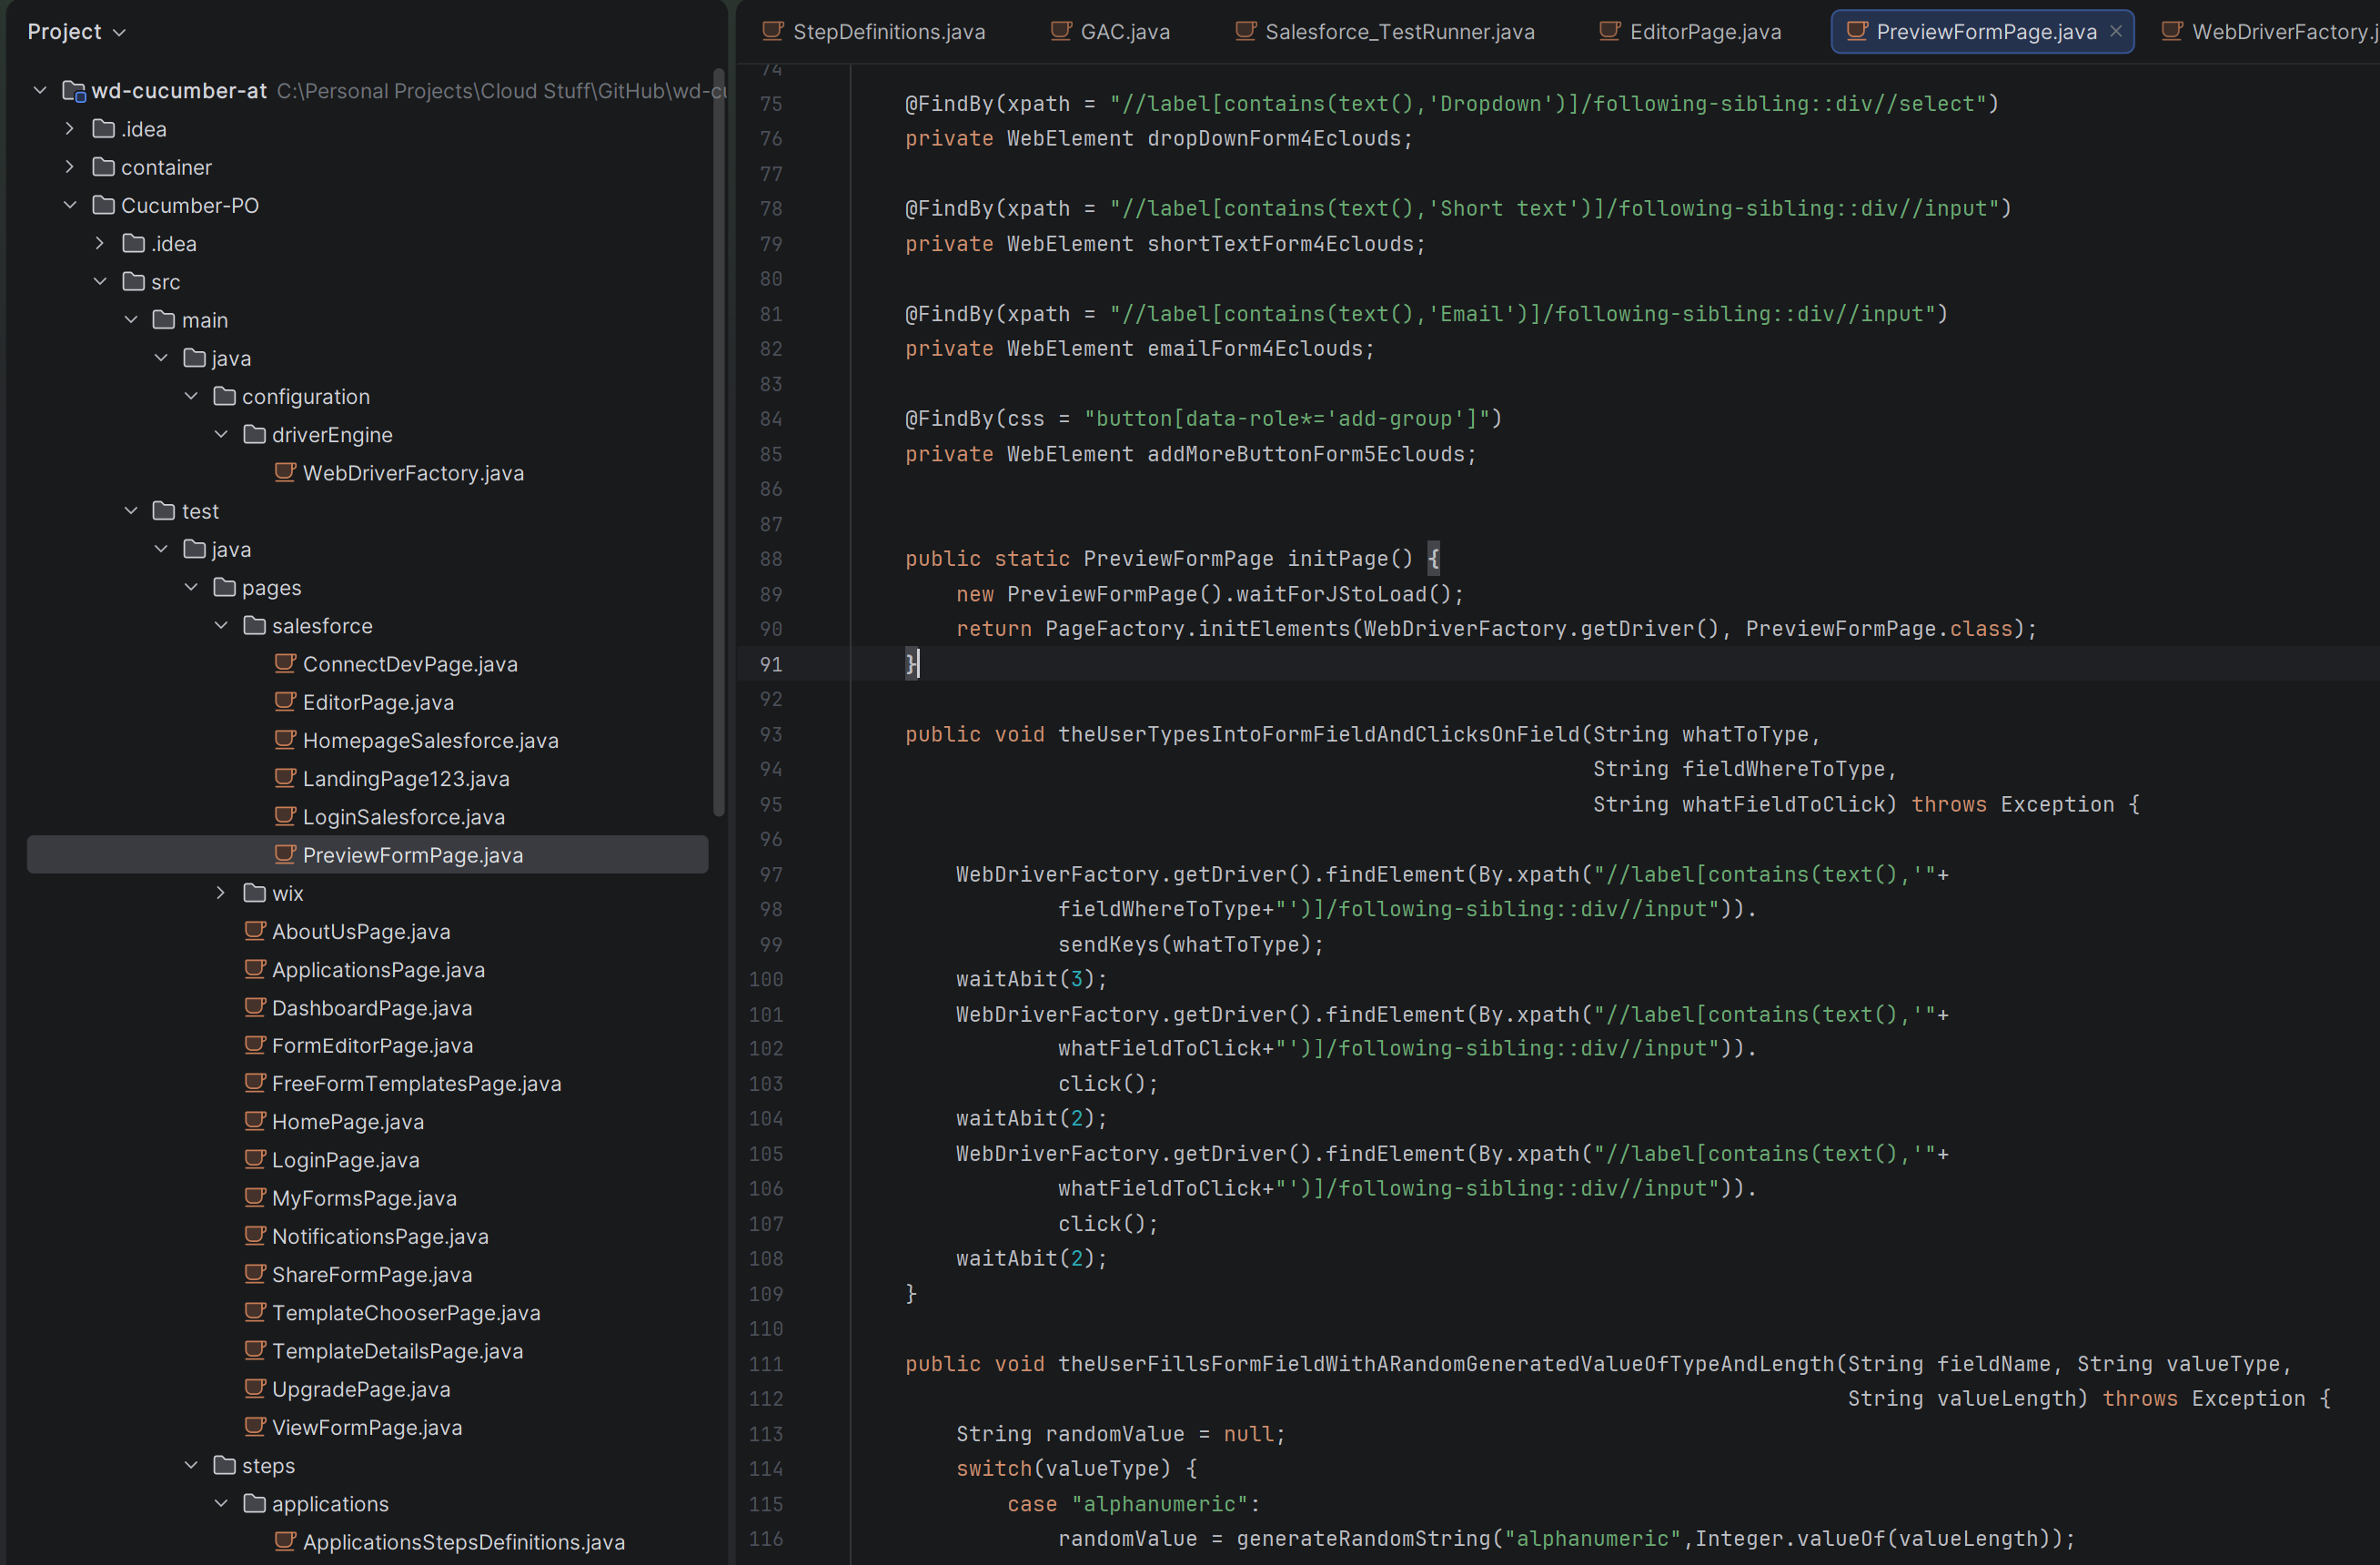The image size is (2380, 1565).
Task: Collapse the wd-cucumber-at root folder
Action: pyautogui.click(x=40, y=91)
